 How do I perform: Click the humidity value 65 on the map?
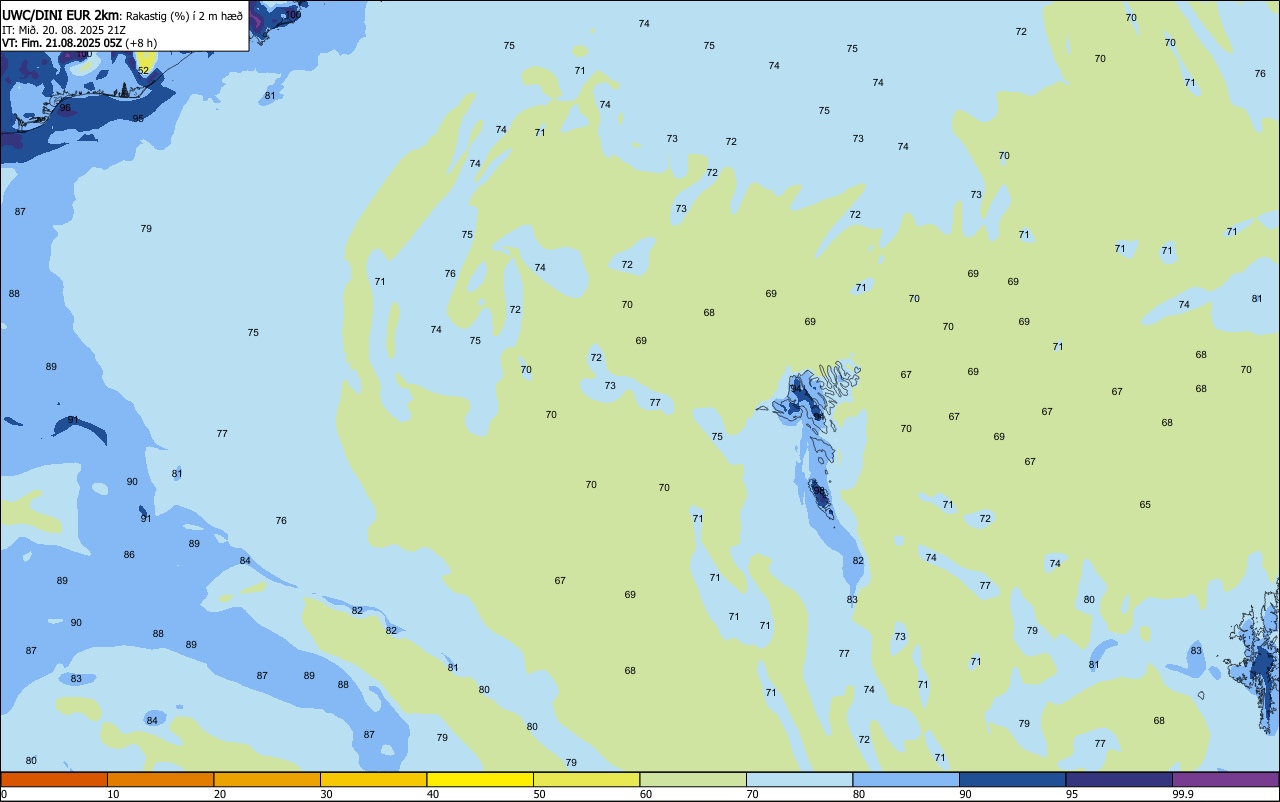click(x=1145, y=505)
